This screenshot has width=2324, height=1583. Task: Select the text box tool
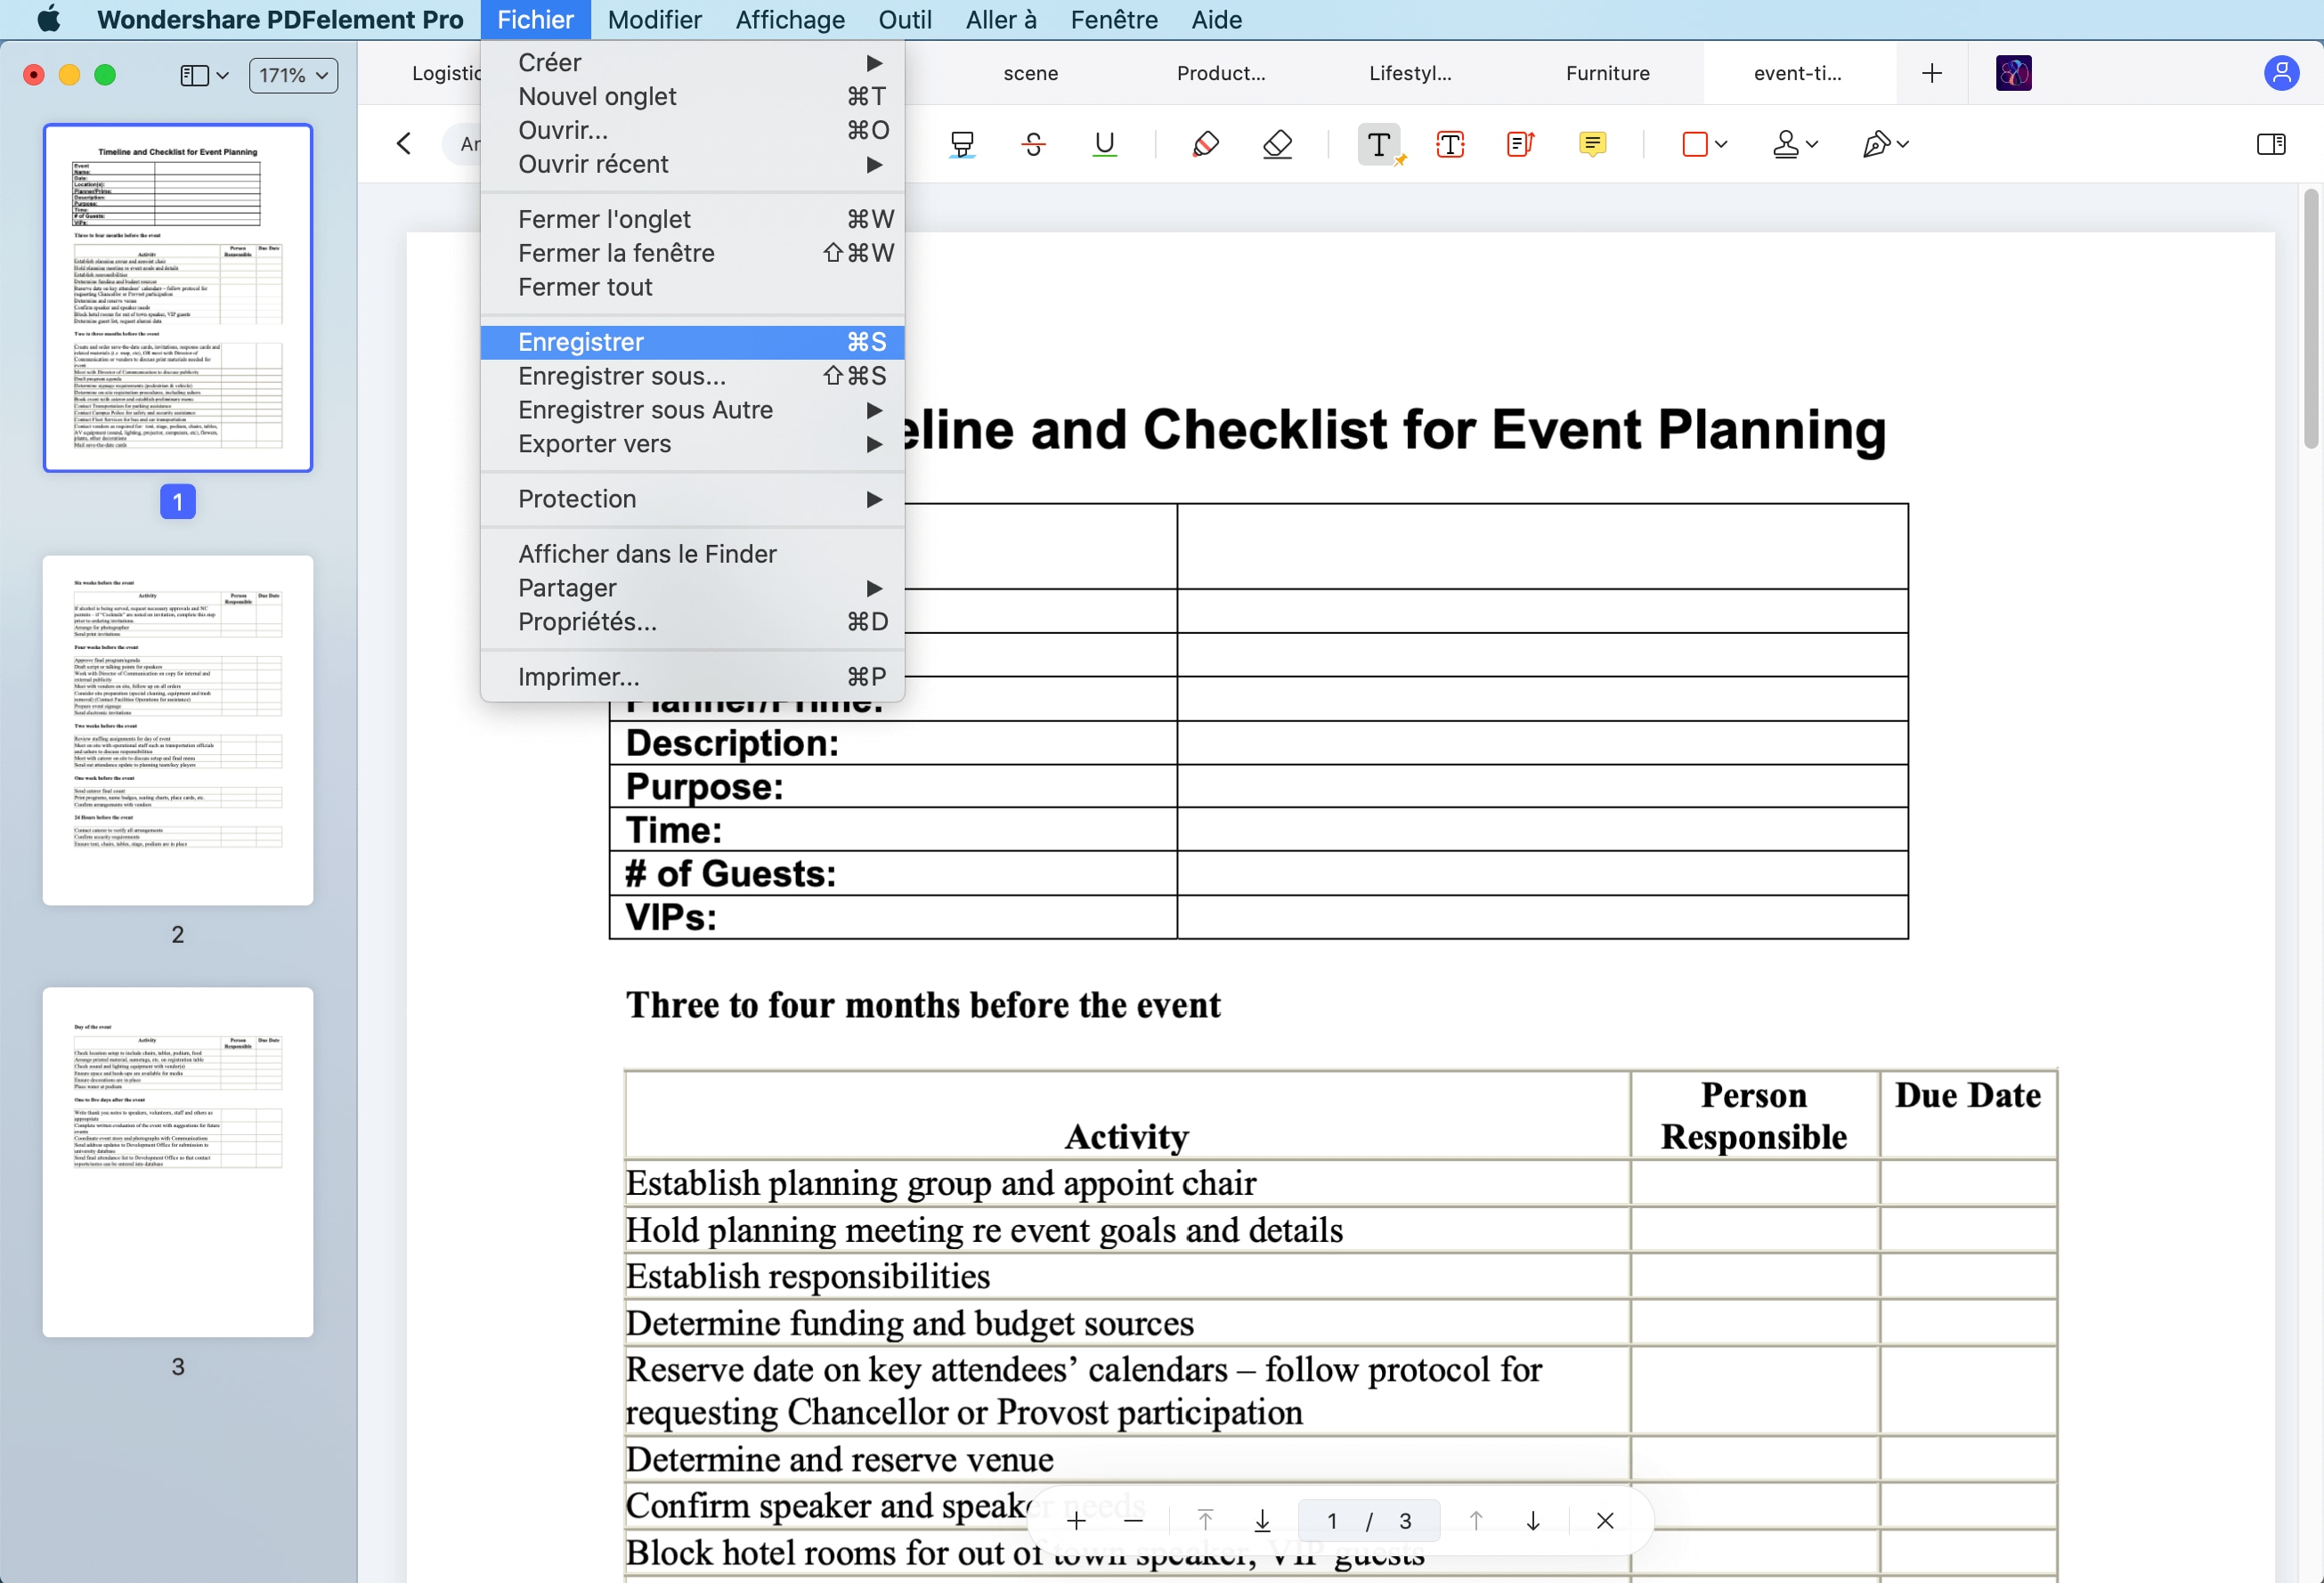click(1448, 143)
